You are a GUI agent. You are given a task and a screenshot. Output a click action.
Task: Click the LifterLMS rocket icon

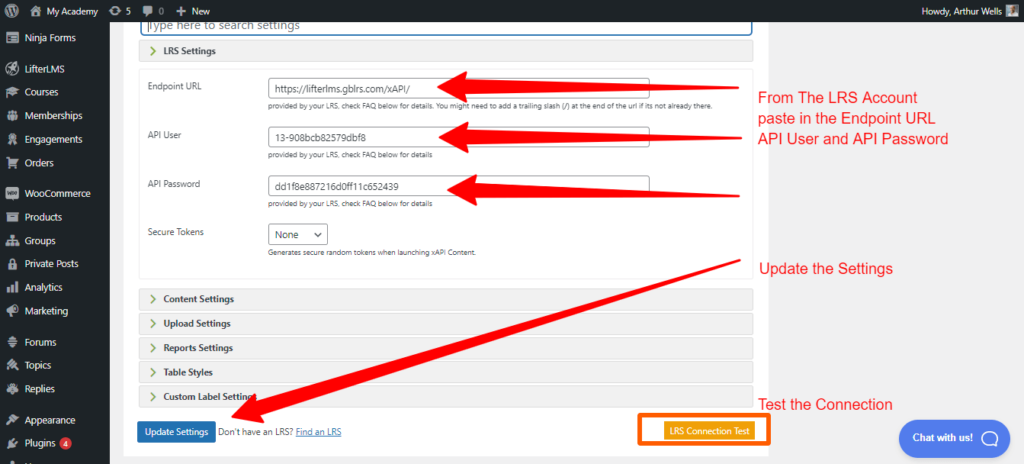pyautogui.click(x=12, y=69)
